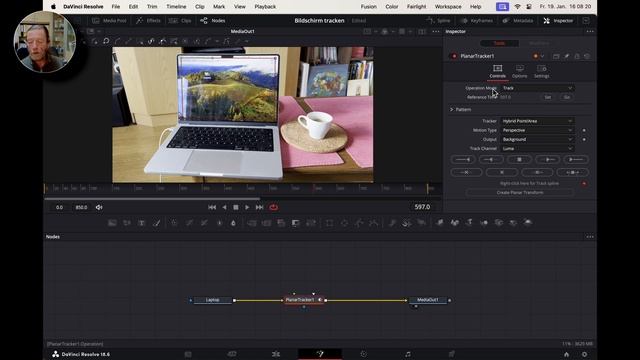Open the Nodes panel options menu
The width and height of the screenshot is (640, 360).
point(590,237)
